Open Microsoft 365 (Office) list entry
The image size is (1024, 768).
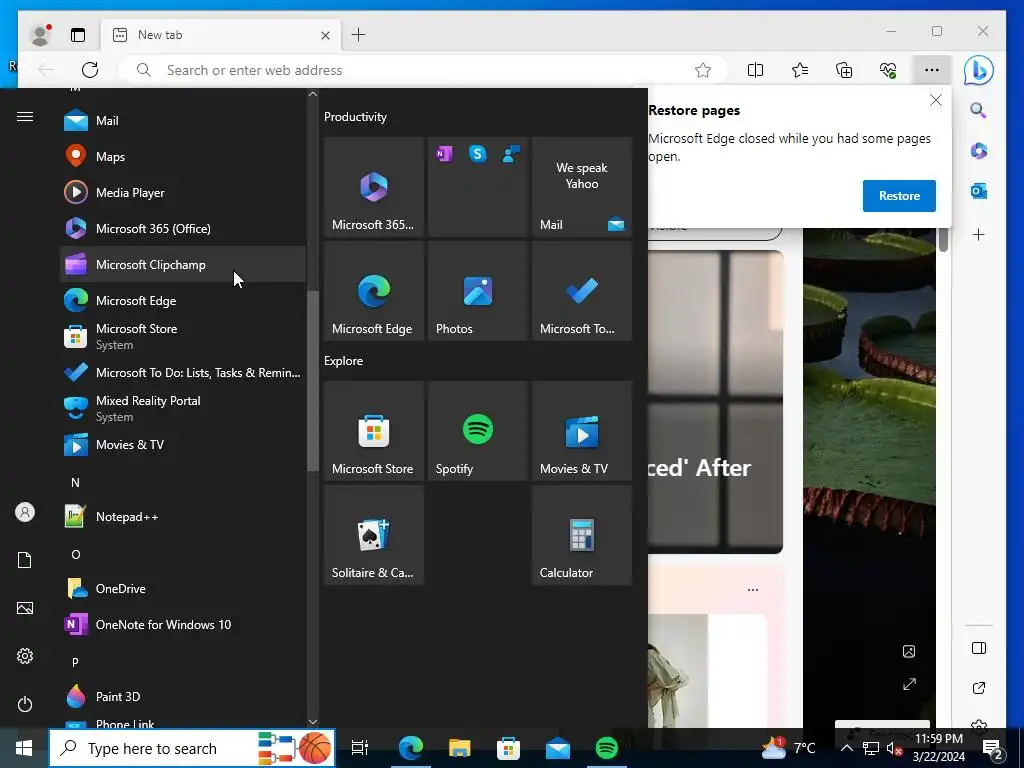182,229
